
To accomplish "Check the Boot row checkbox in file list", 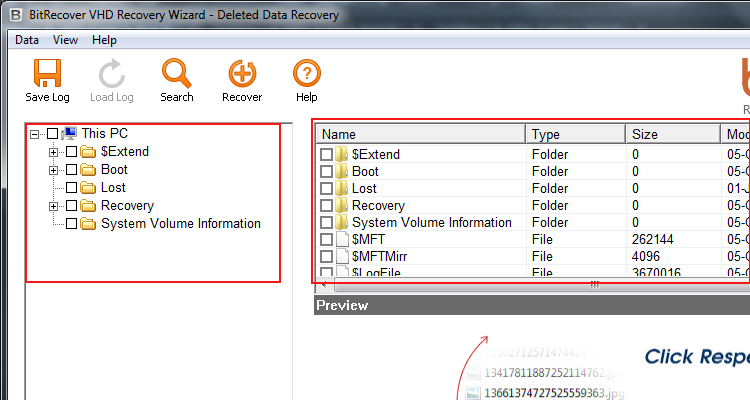I will tap(326, 171).
